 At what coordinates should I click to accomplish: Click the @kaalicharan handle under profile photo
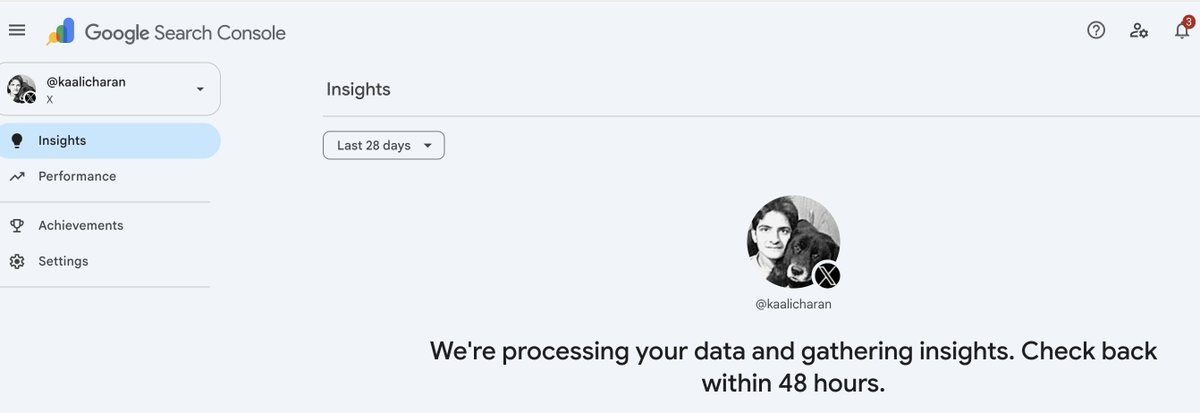pyautogui.click(x=793, y=303)
